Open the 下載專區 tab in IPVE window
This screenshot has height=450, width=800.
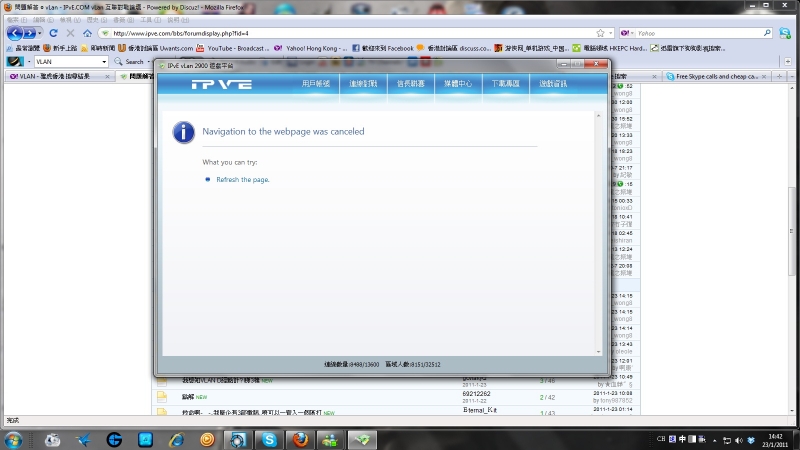click(506, 84)
